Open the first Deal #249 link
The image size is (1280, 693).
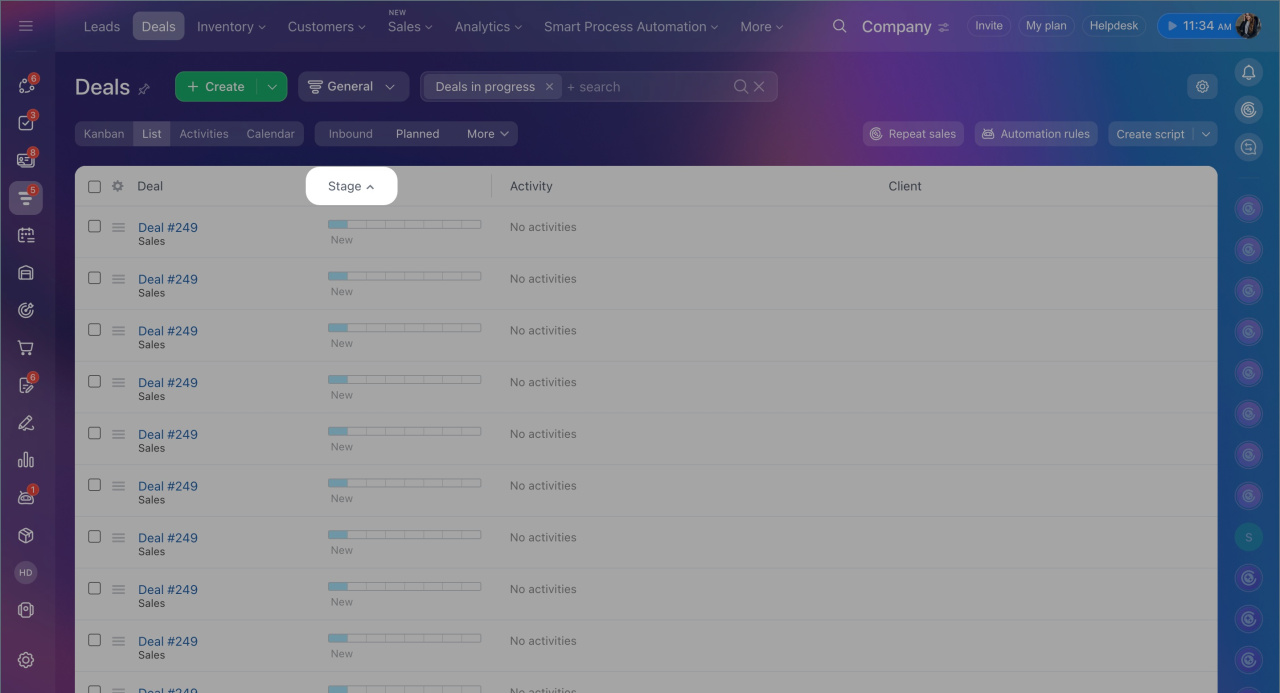click(x=167, y=227)
